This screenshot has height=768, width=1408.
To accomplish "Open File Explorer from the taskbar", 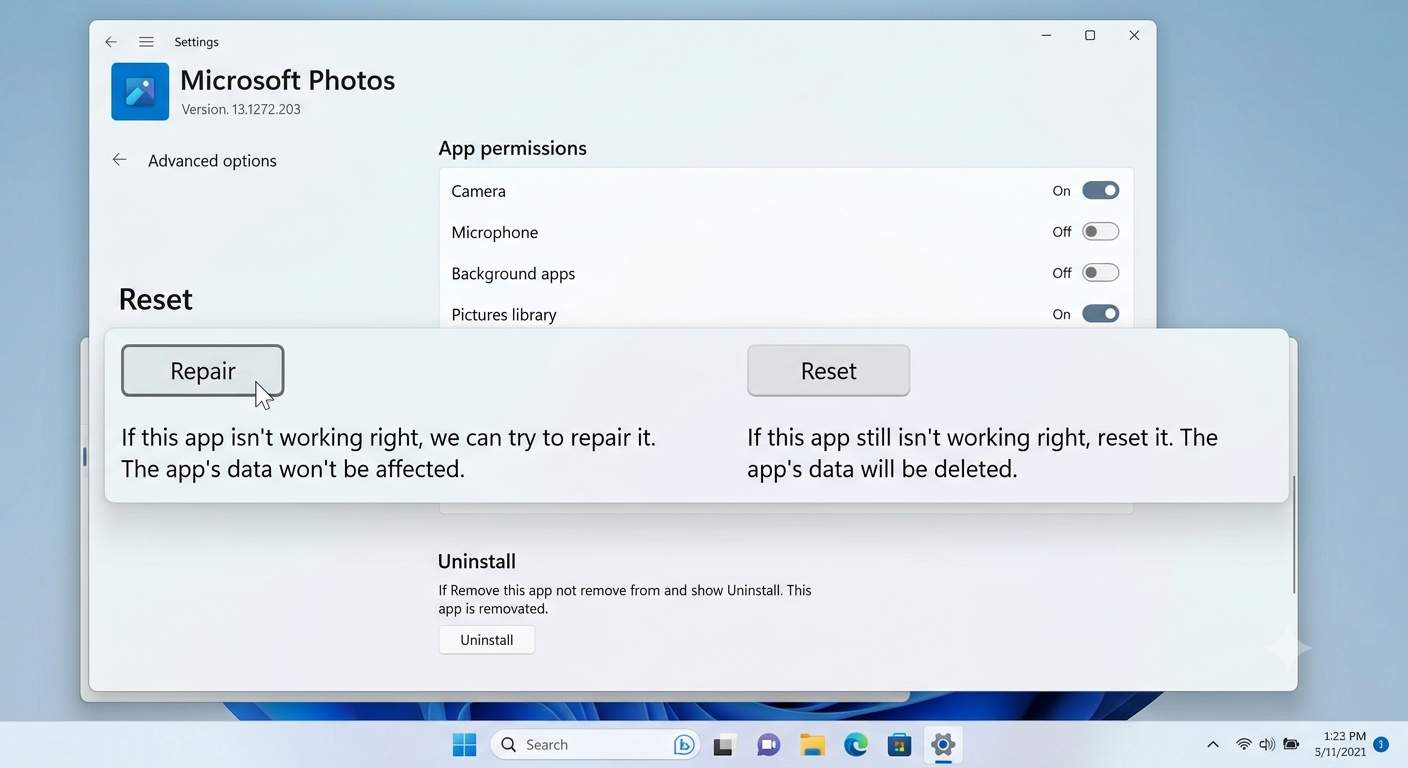I will pyautogui.click(x=812, y=745).
